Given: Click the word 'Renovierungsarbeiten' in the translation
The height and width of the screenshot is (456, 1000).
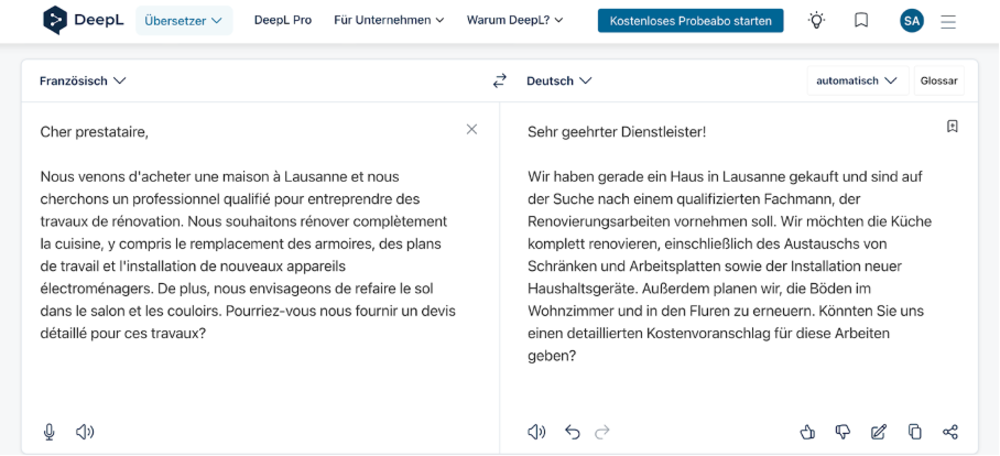Looking at the screenshot, I should click(x=601, y=222).
